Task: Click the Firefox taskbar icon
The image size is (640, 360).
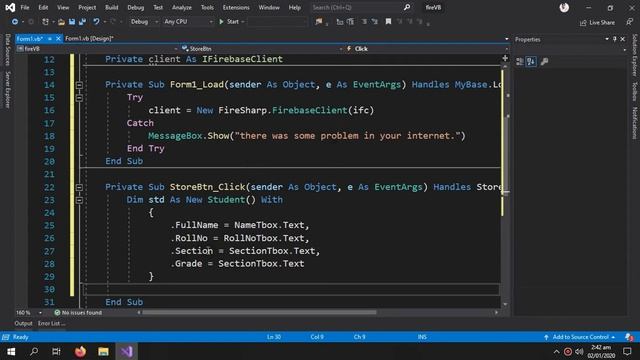Action: point(80,351)
